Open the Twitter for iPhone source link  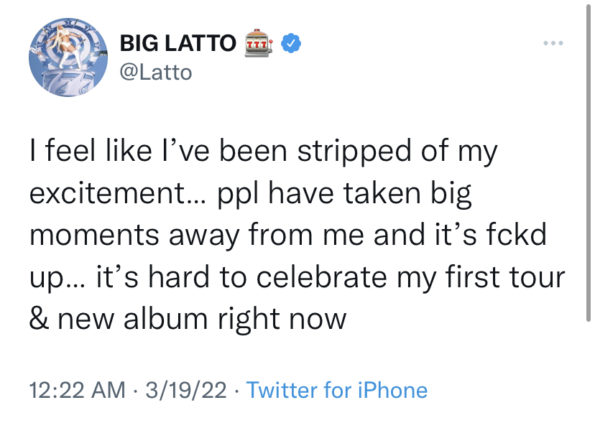coord(337,390)
